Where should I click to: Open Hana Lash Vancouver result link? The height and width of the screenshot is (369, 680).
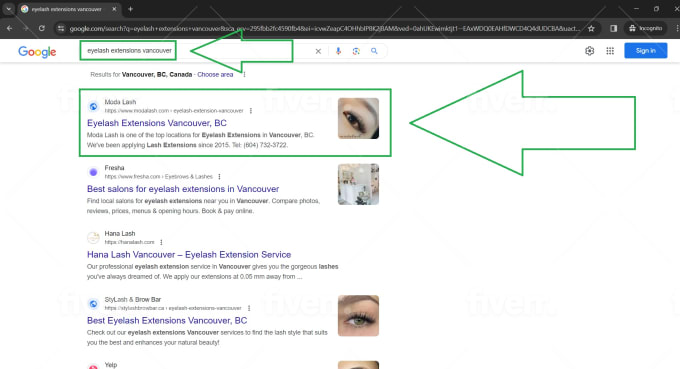click(189, 255)
